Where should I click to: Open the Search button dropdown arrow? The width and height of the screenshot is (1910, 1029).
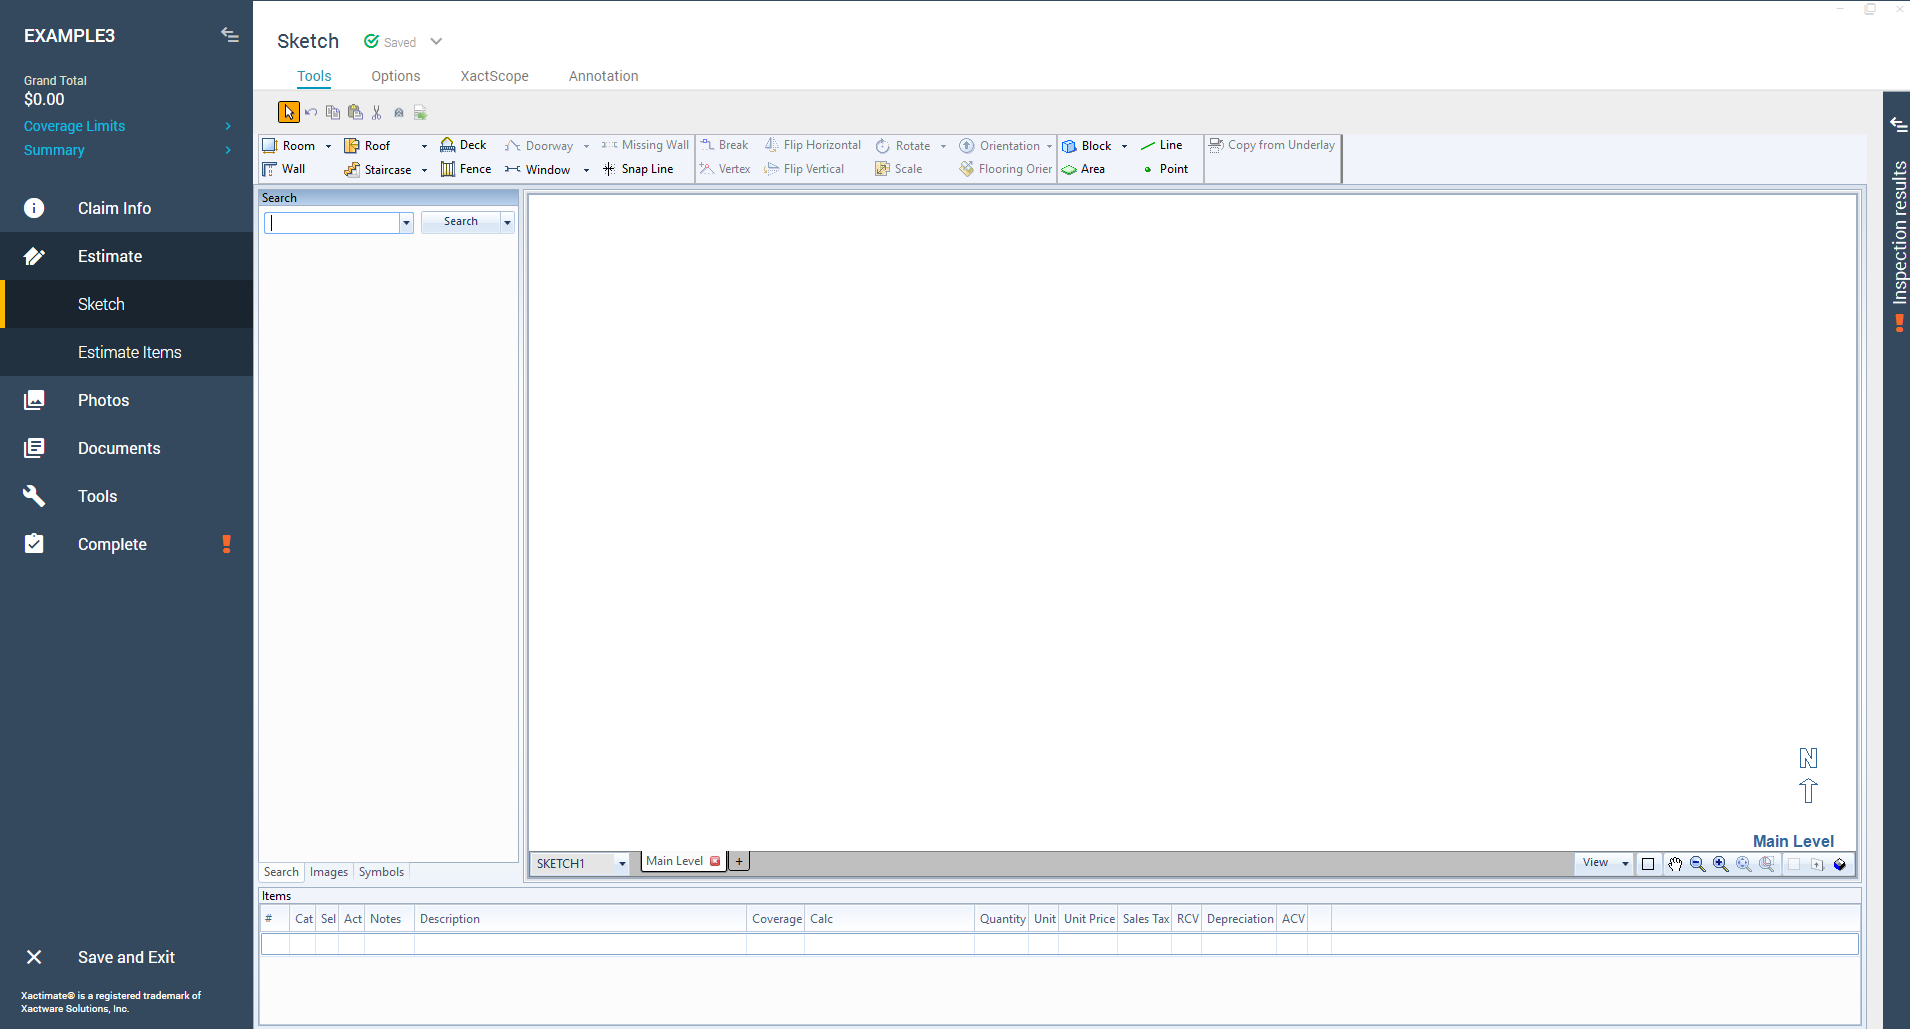pyautogui.click(x=507, y=222)
